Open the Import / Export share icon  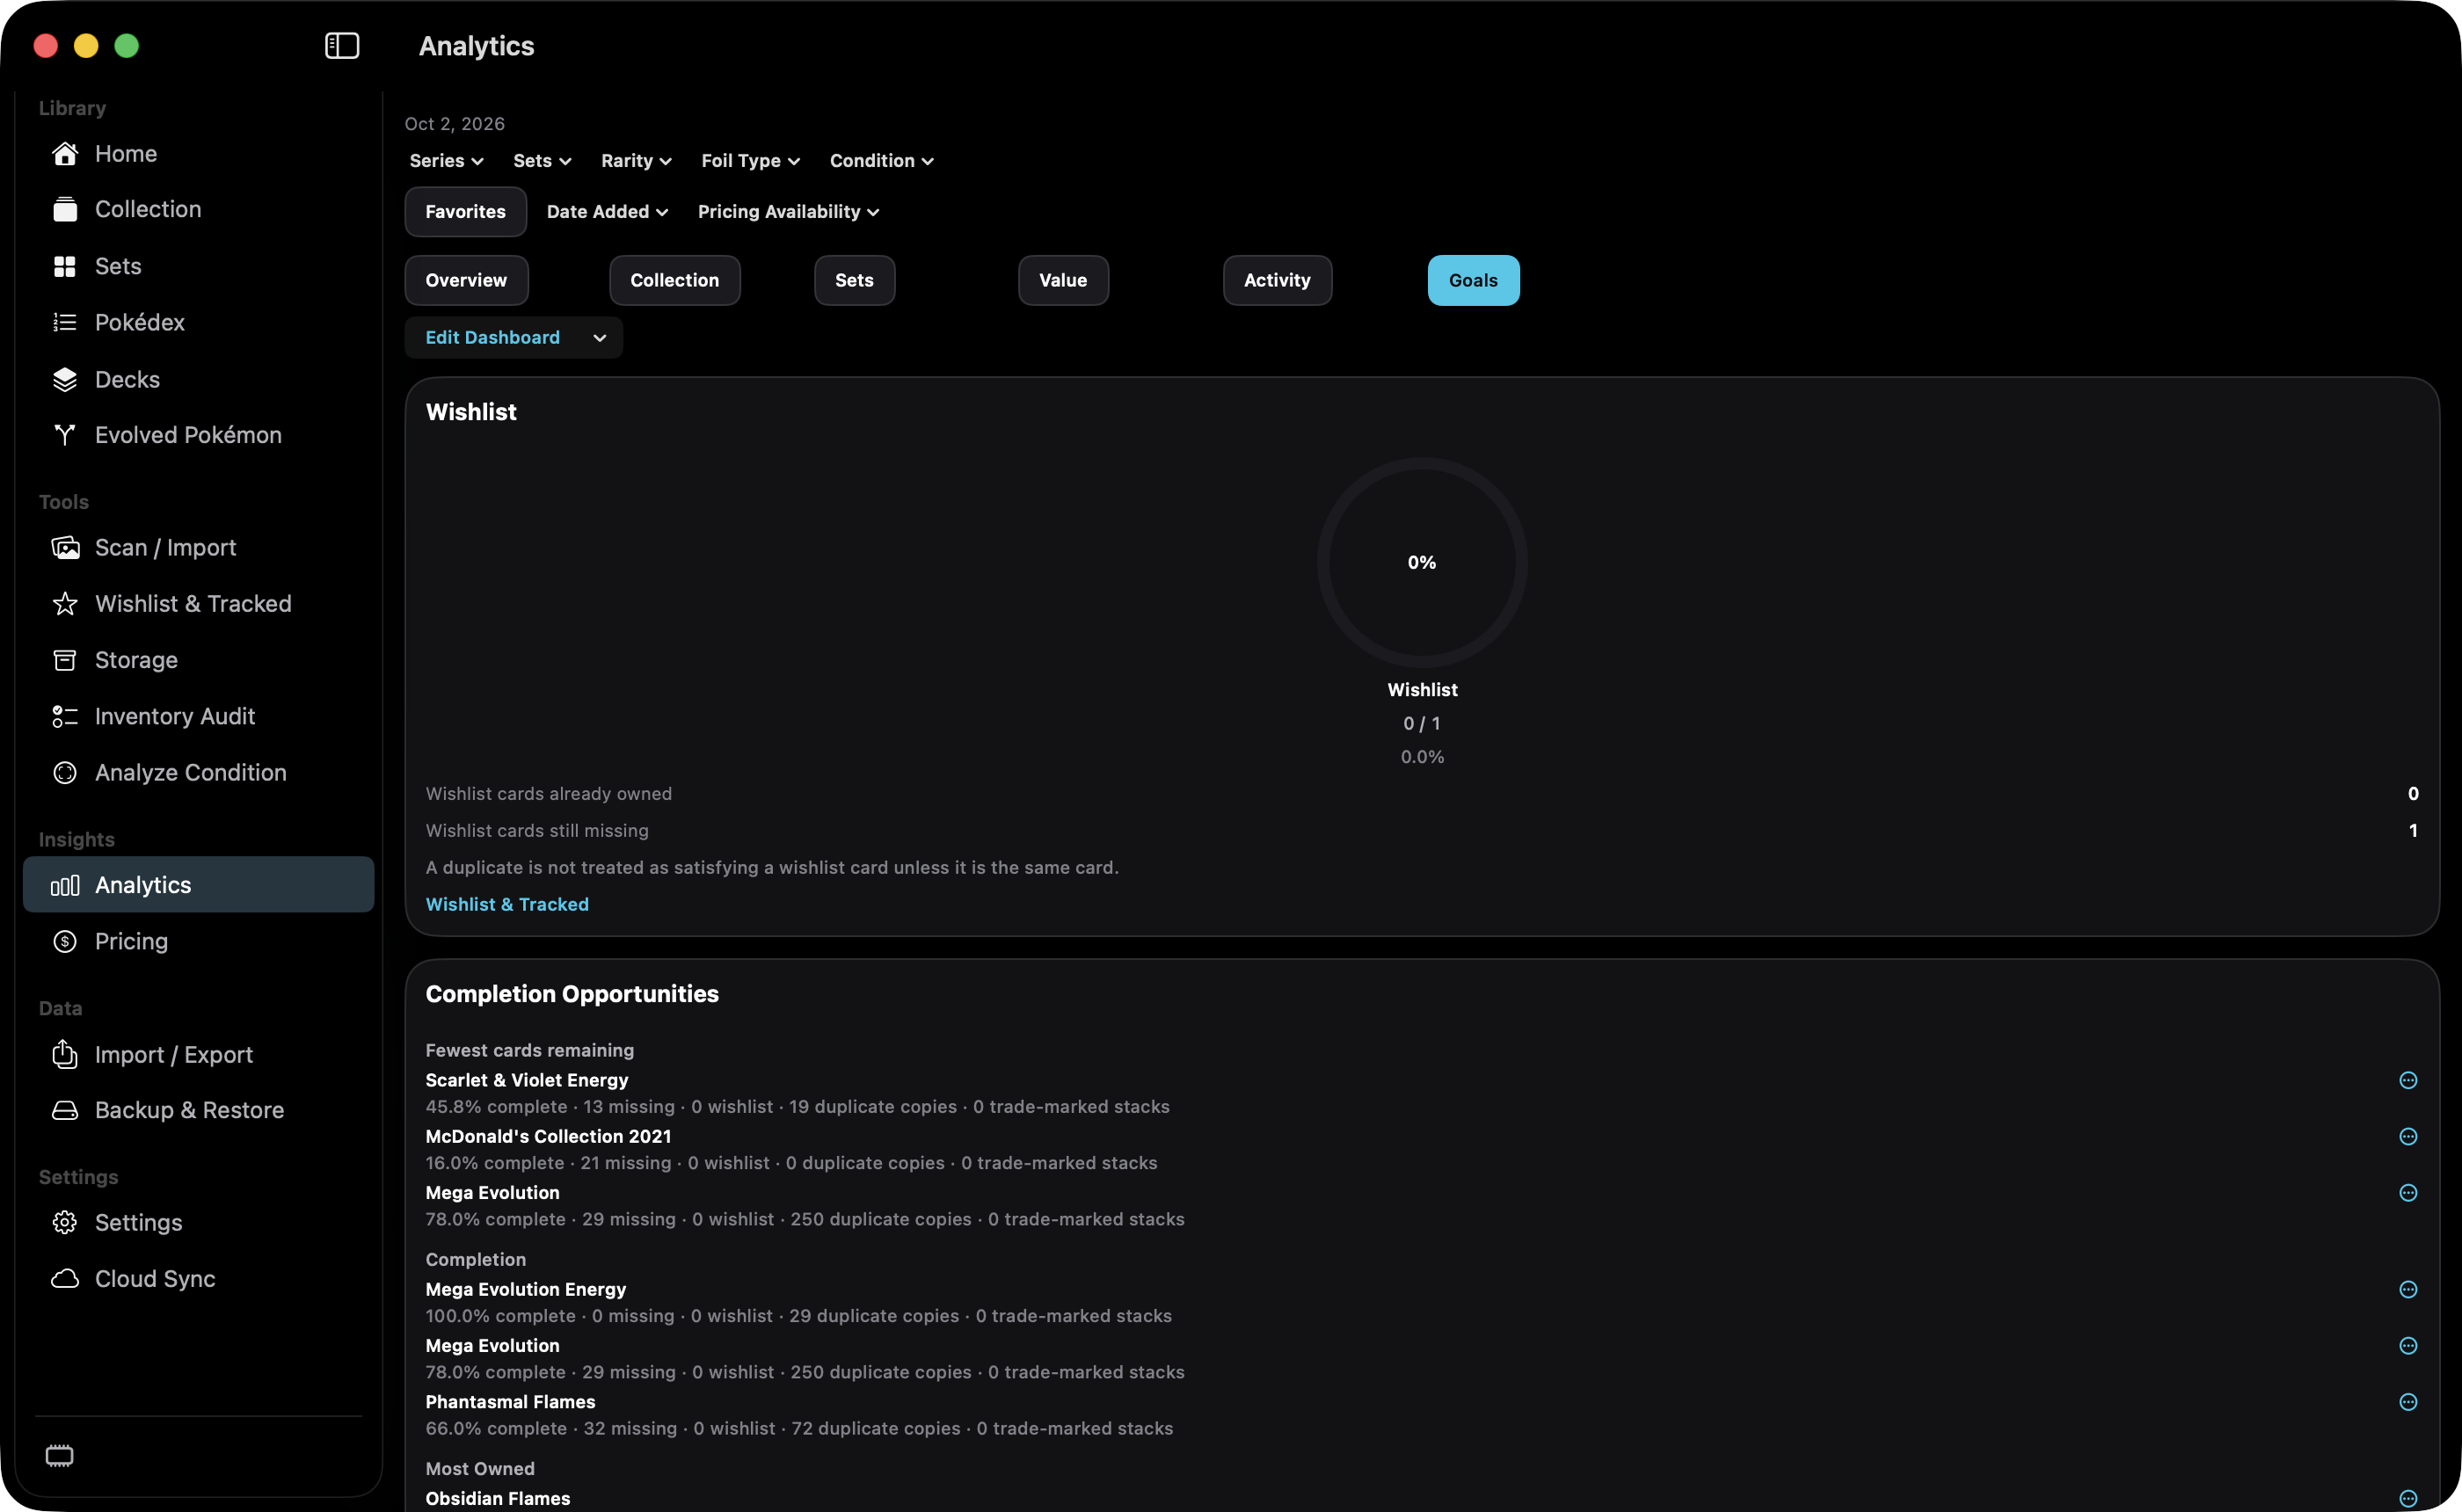[65, 1054]
